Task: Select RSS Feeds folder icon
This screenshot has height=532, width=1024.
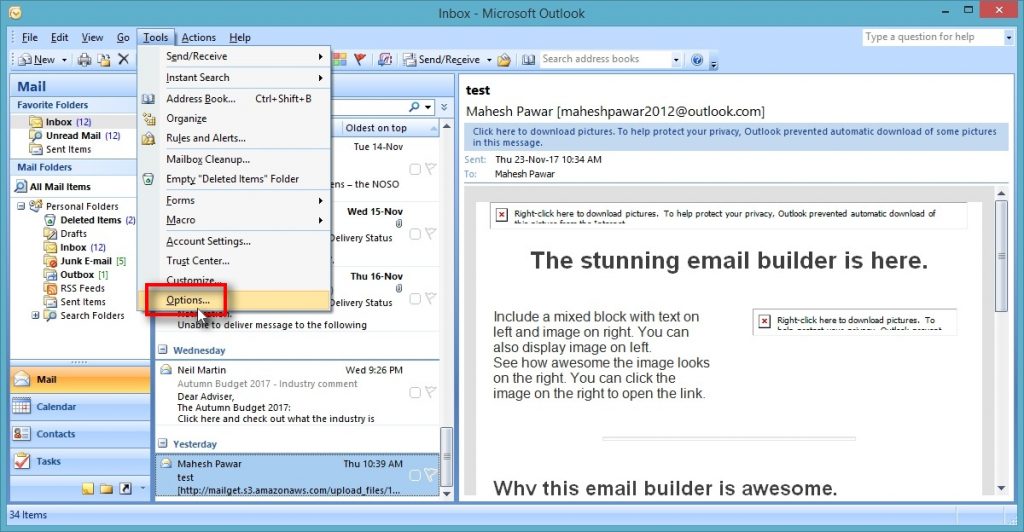Action: point(50,289)
